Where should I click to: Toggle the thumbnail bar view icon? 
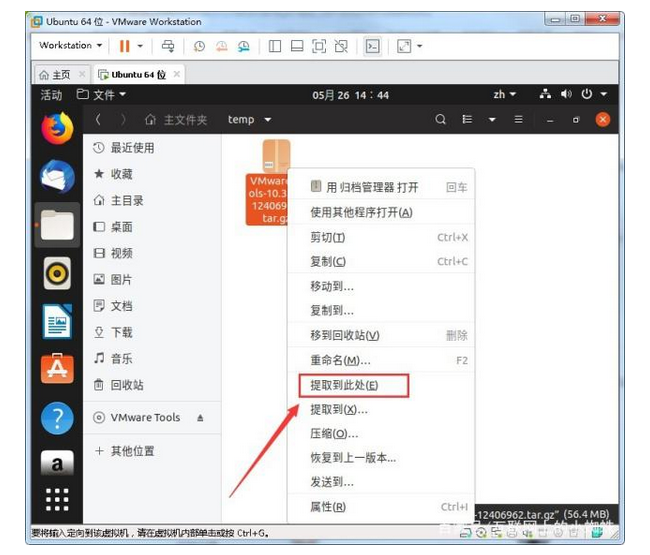pos(297,46)
